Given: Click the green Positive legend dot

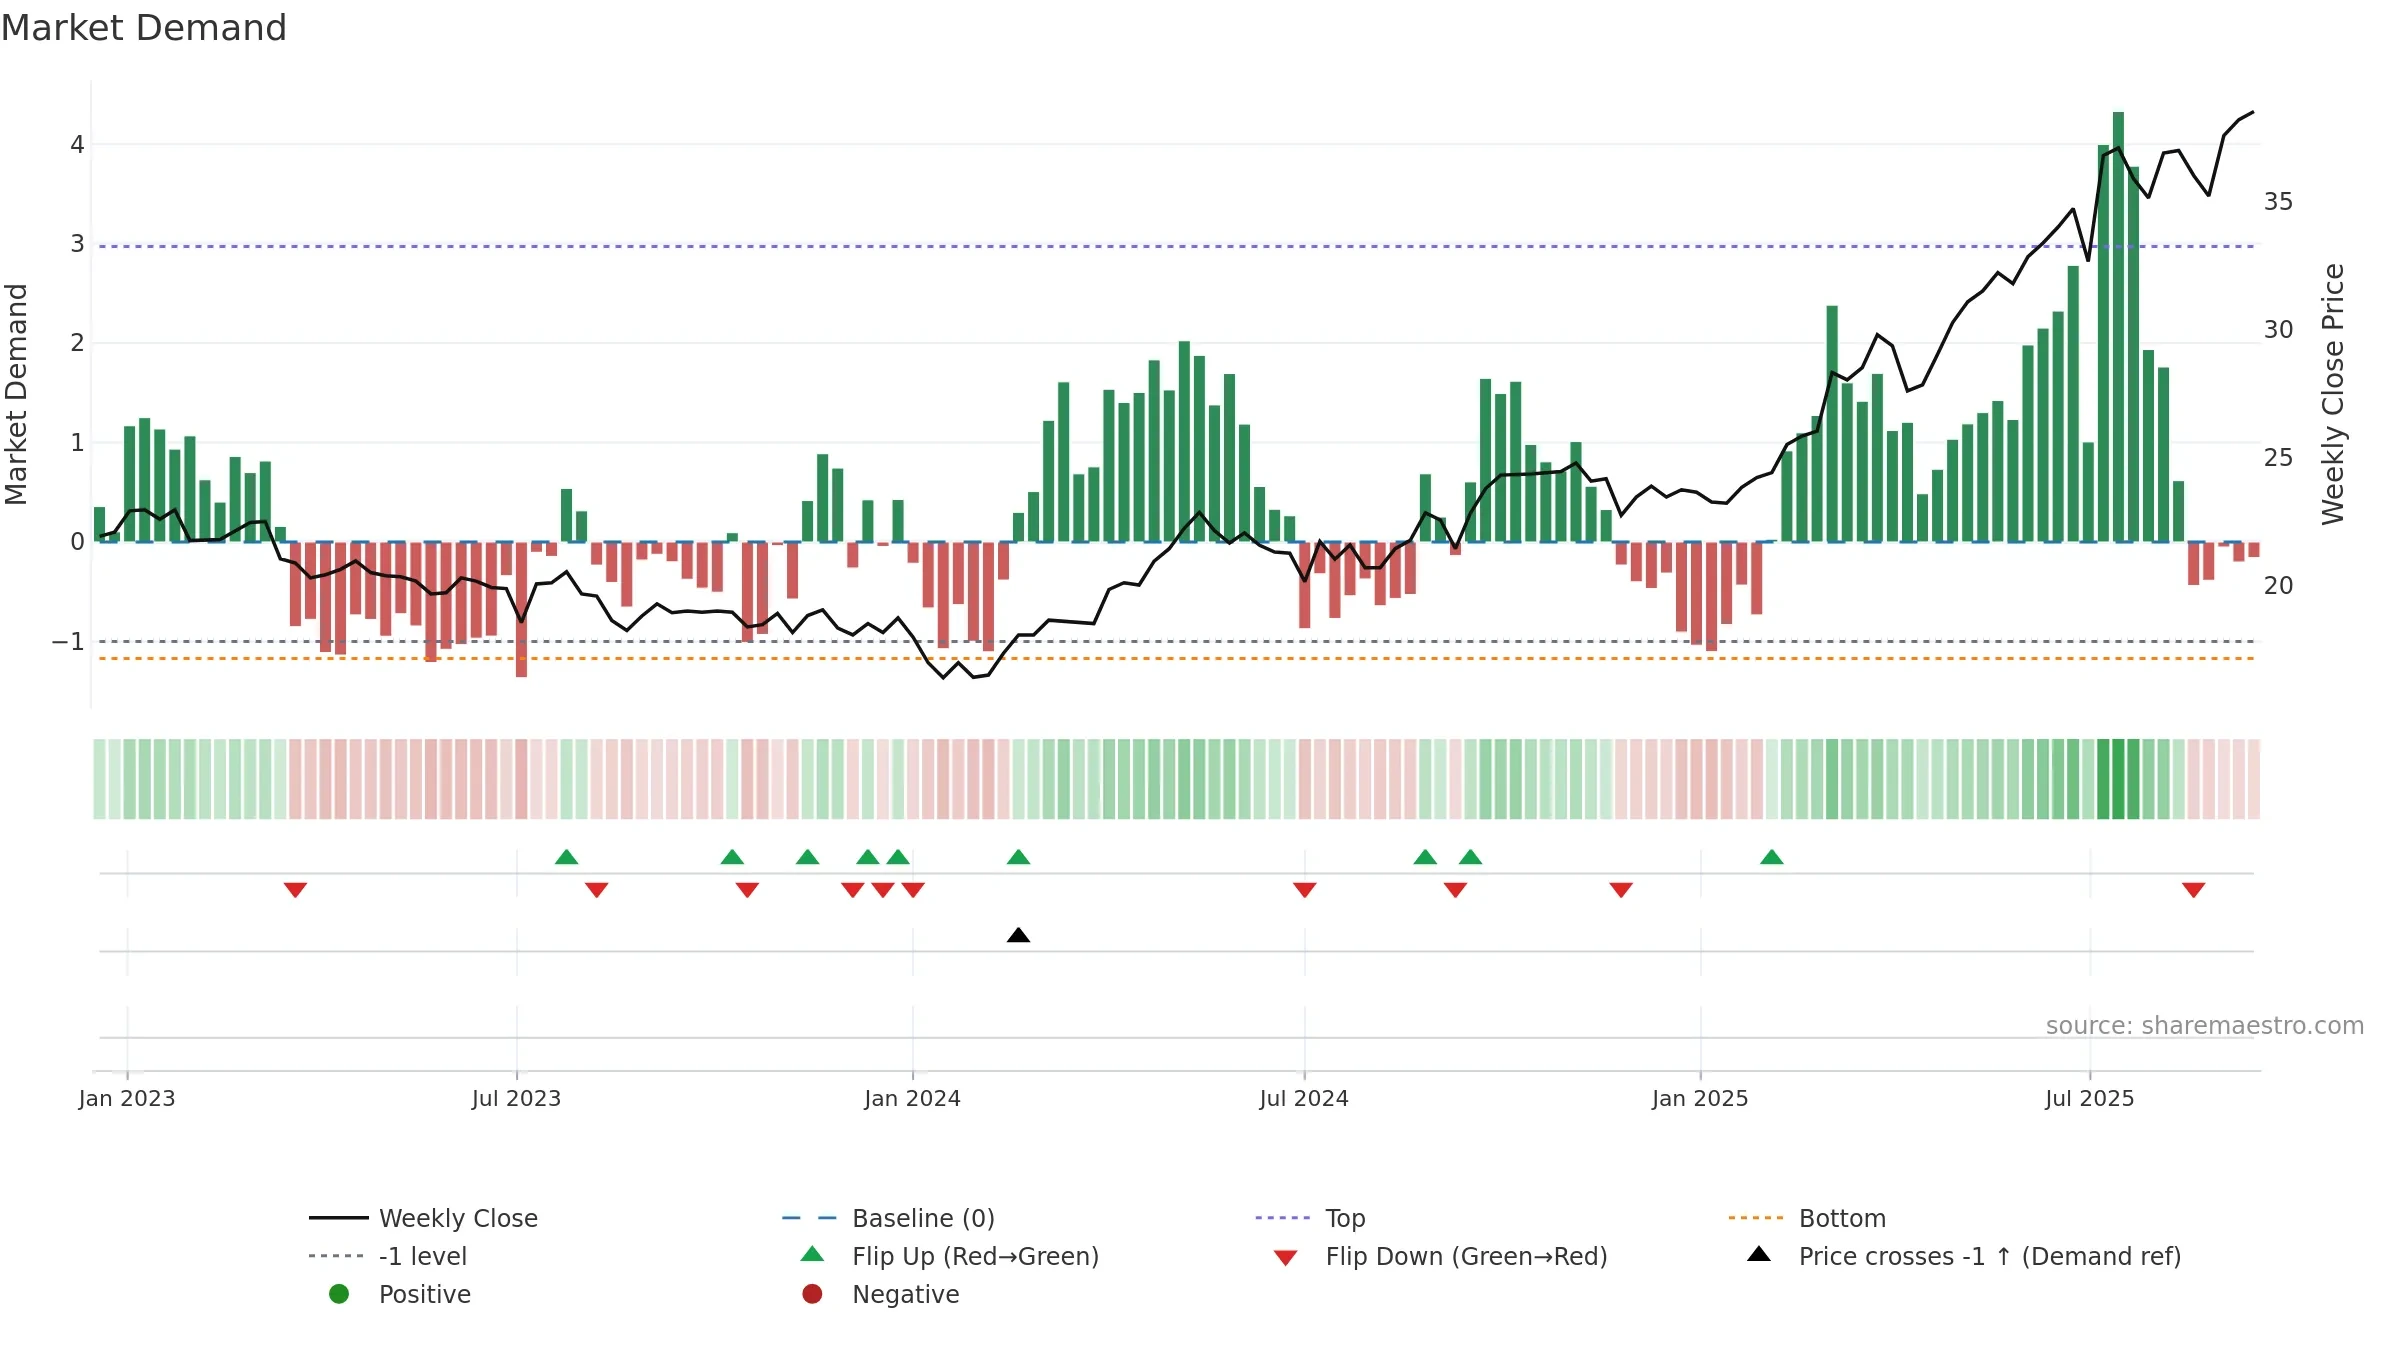Looking at the screenshot, I should click(339, 1294).
